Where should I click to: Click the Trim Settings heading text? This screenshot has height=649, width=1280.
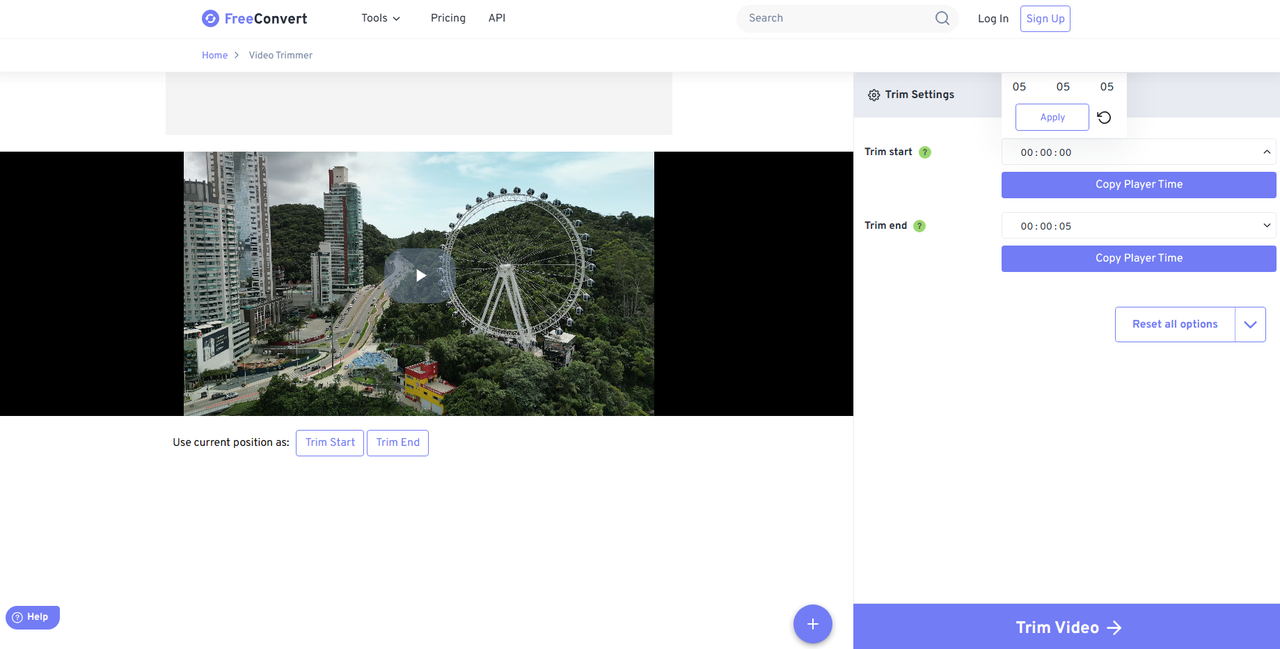pyautogui.click(x=919, y=95)
